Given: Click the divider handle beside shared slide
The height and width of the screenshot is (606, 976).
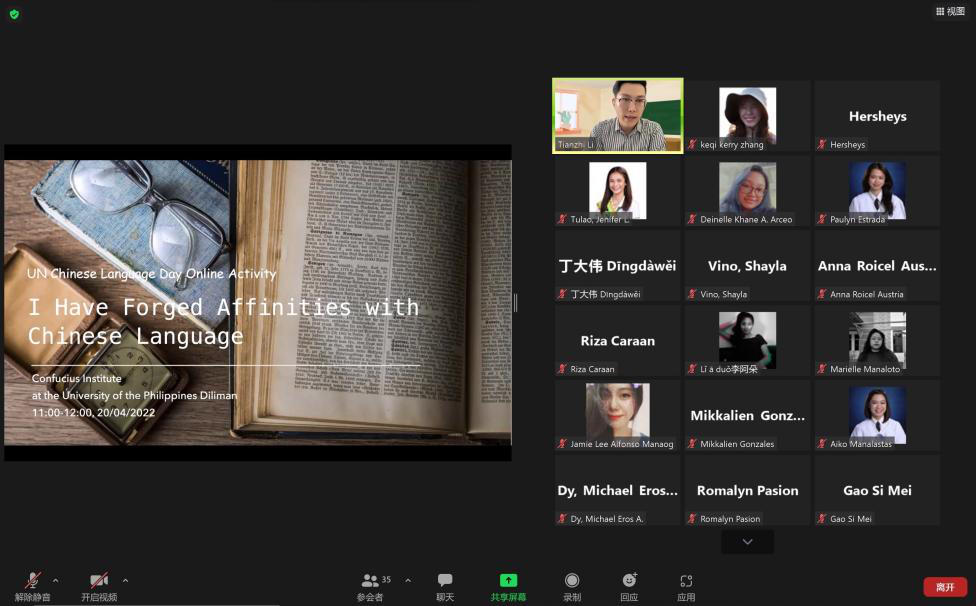Looking at the screenshot, I should click(x=516, y=302).
